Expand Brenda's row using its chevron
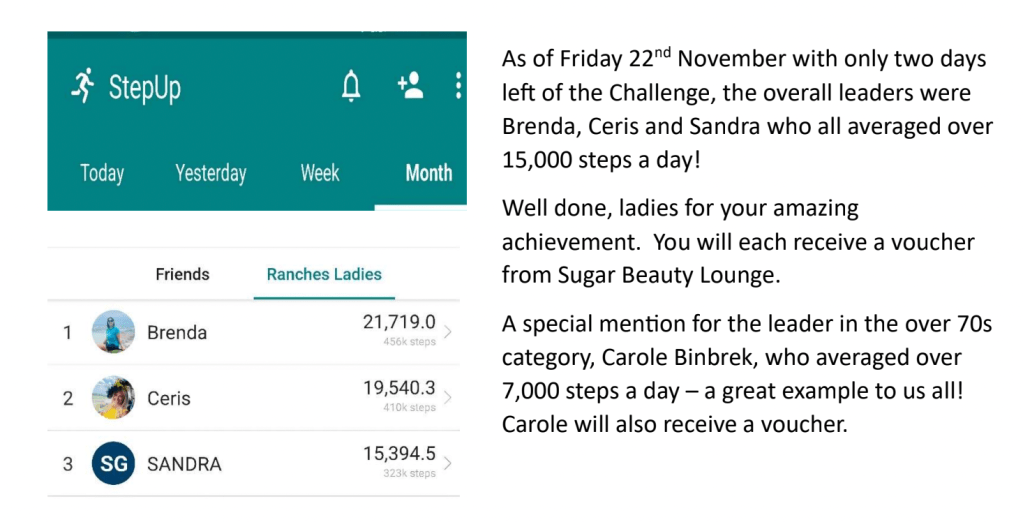Viewport: 1023px width, 522px height. pos(447,331)
